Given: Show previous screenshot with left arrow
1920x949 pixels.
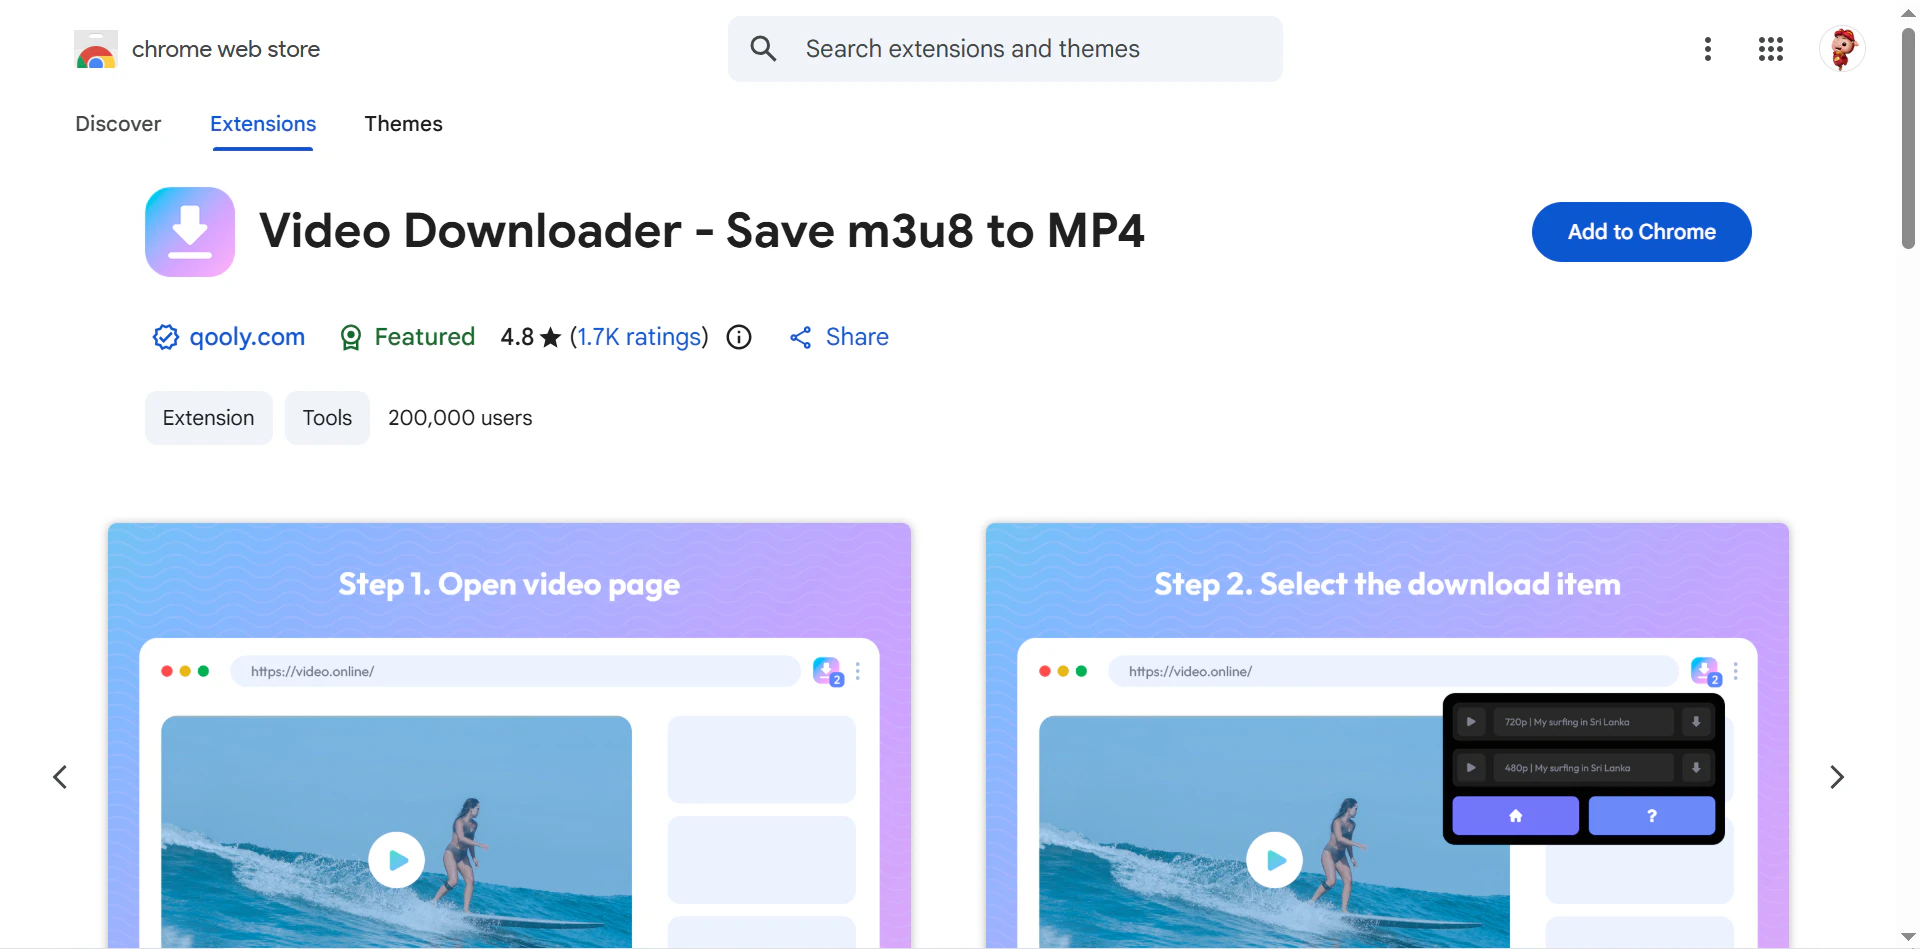Looking at the screenshot, I should (x=60, y=777).
